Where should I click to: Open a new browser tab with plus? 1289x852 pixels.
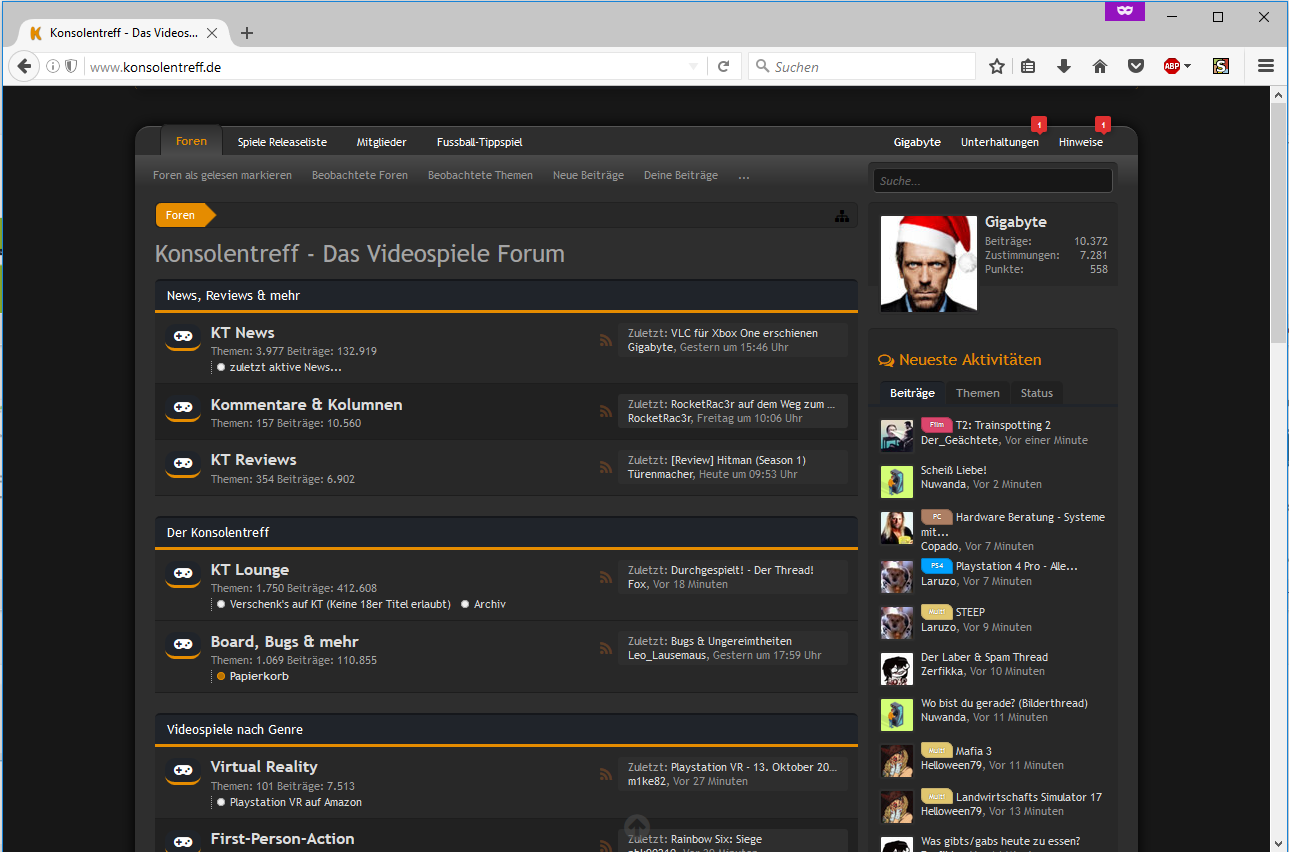pos(247,33)
